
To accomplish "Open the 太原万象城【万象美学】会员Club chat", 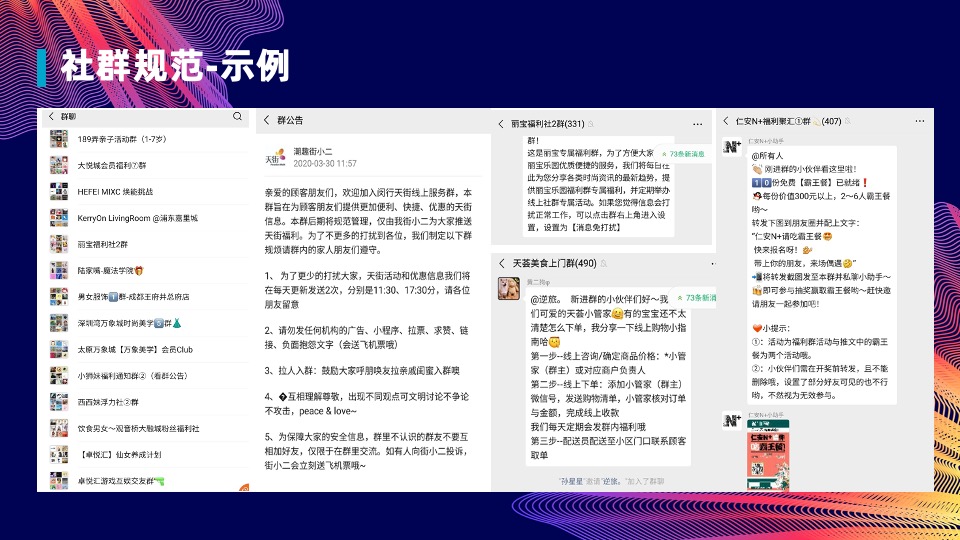I will tap(147, 350).
